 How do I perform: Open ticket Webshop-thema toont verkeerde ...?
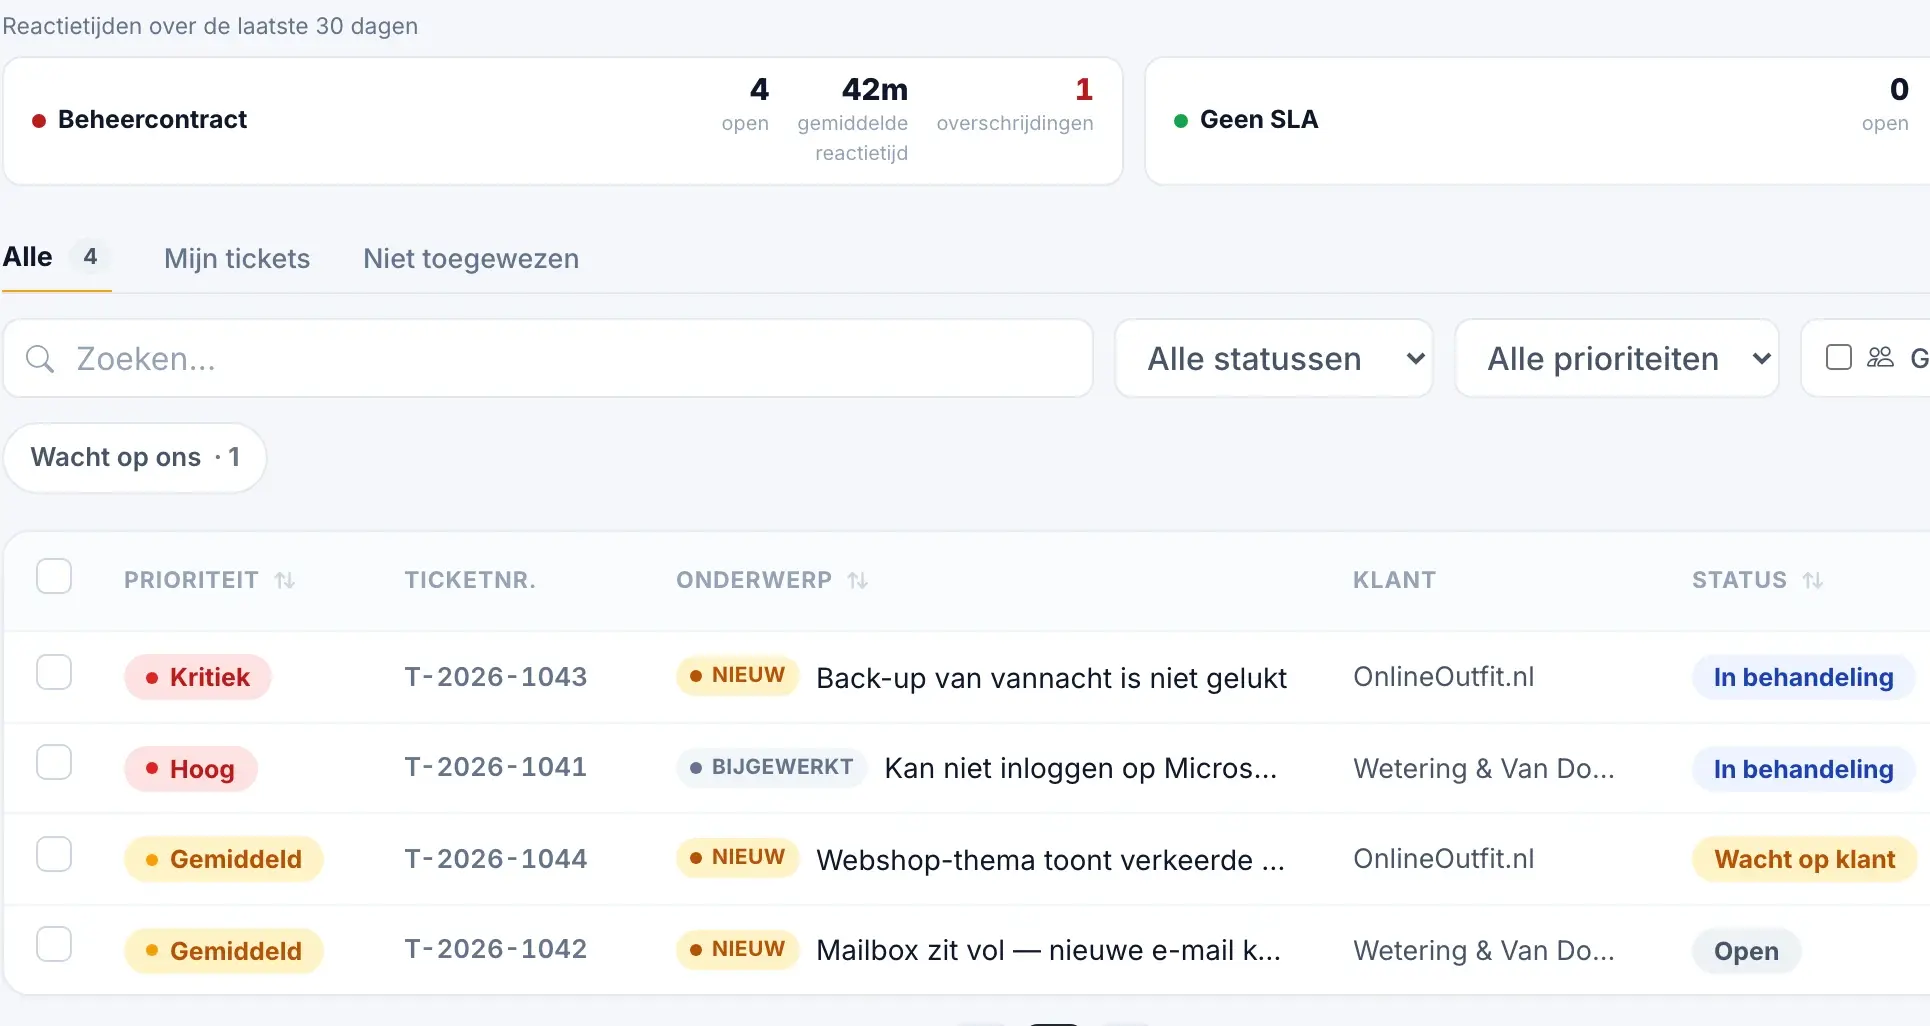tap(1050, 860)
